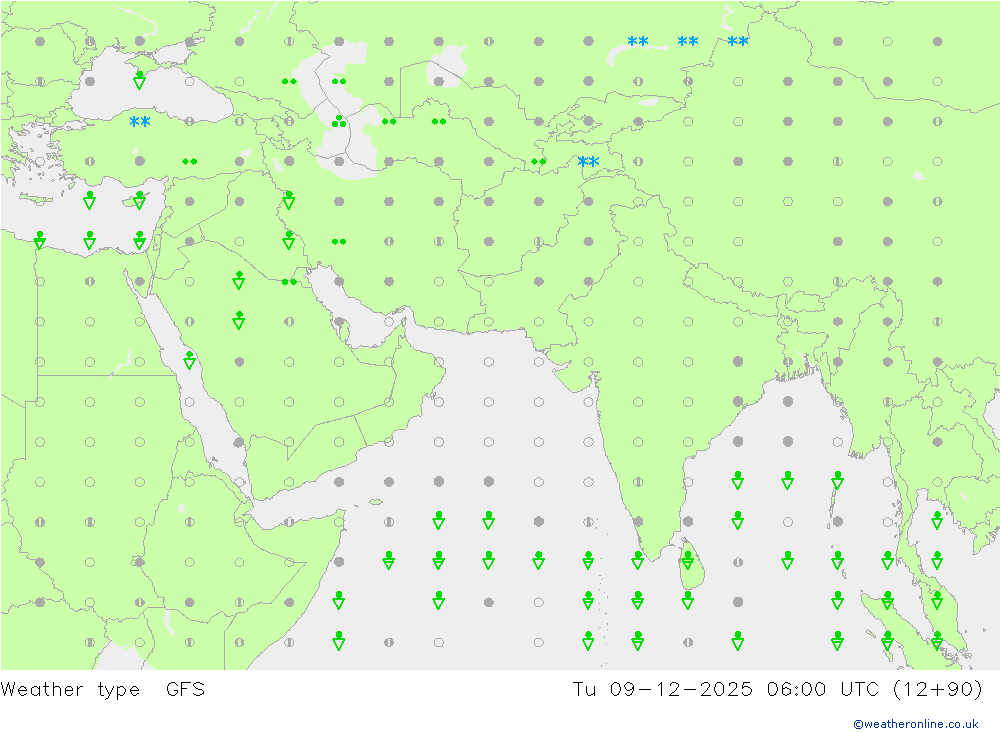This screenshot has height=733, width=1000.
Task: Open the weatheronline.co.uk copyright link
Action: (915, 723)
